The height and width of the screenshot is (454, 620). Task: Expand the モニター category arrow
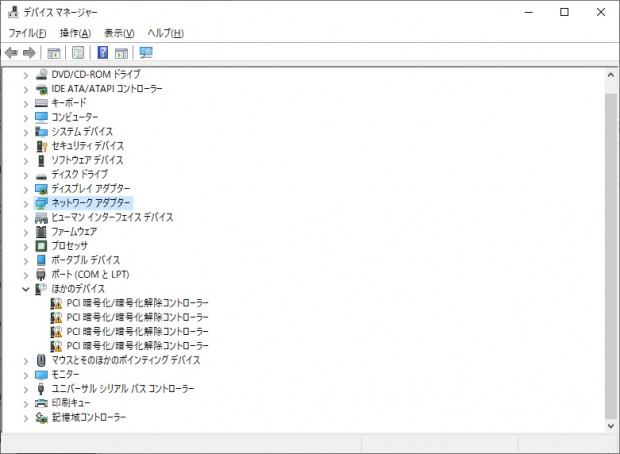click(26, 375)
